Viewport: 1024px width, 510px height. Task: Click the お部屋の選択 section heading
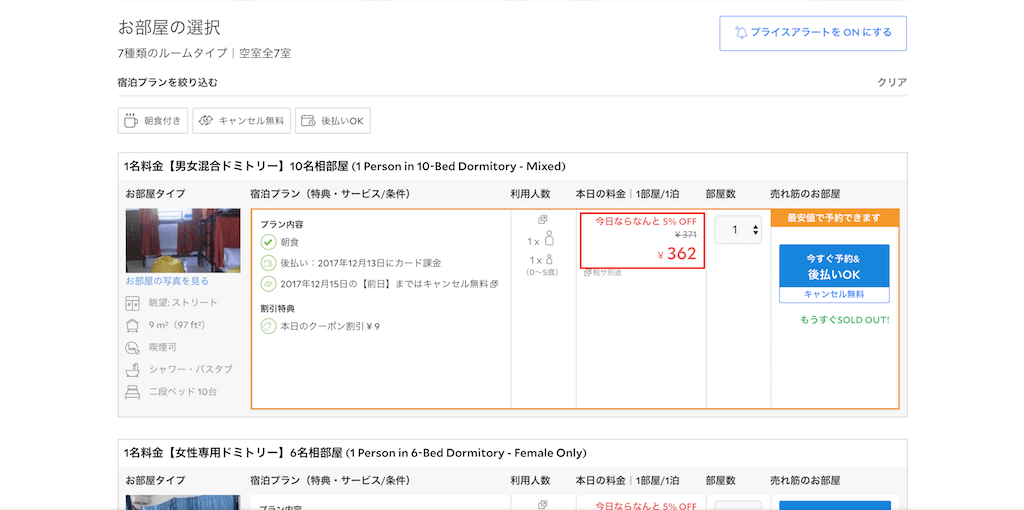click(x=169, y=27)
